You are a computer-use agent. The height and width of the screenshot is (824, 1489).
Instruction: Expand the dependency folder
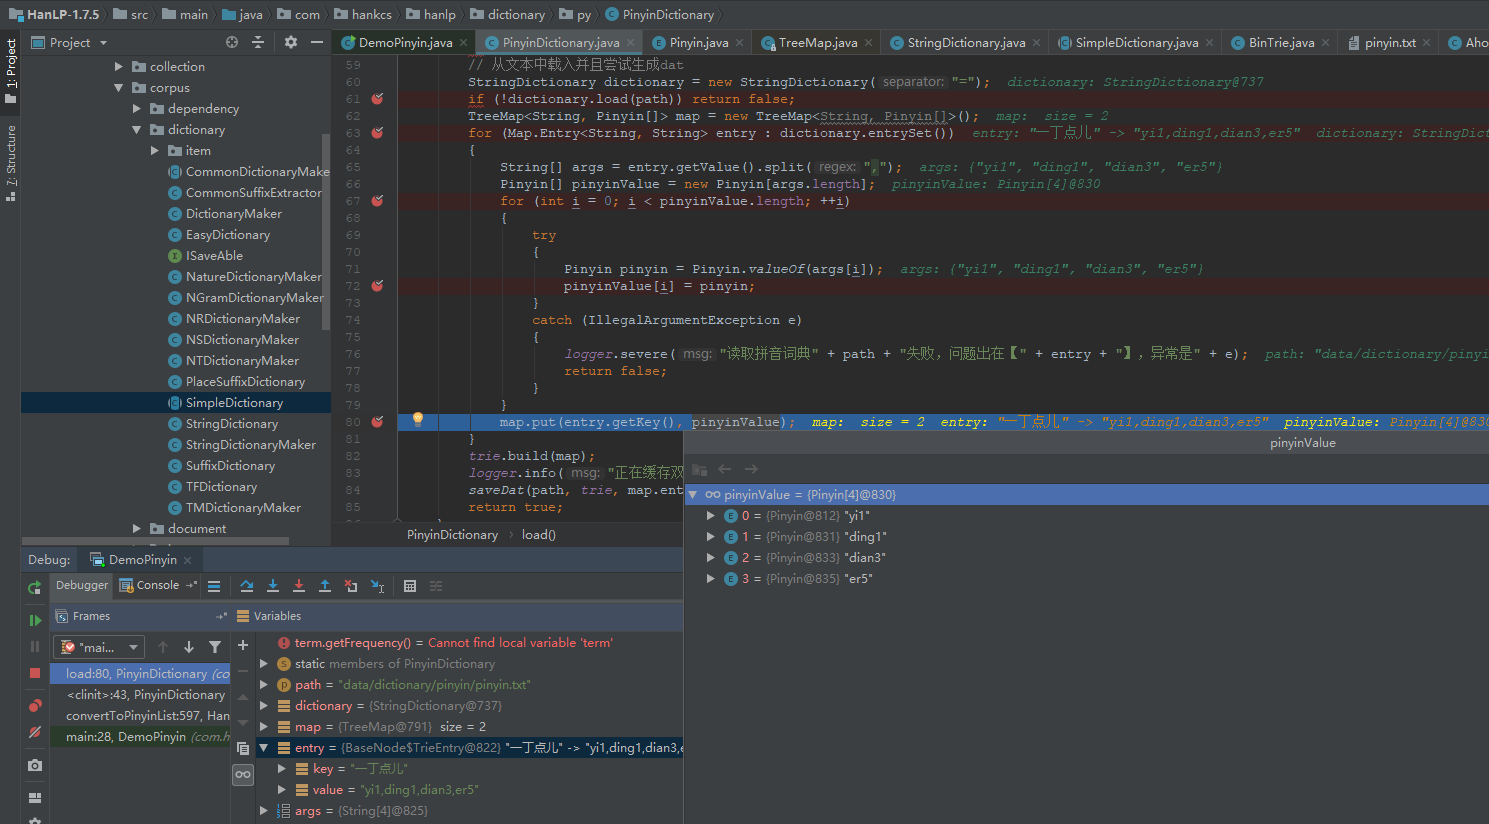[137, 109]
